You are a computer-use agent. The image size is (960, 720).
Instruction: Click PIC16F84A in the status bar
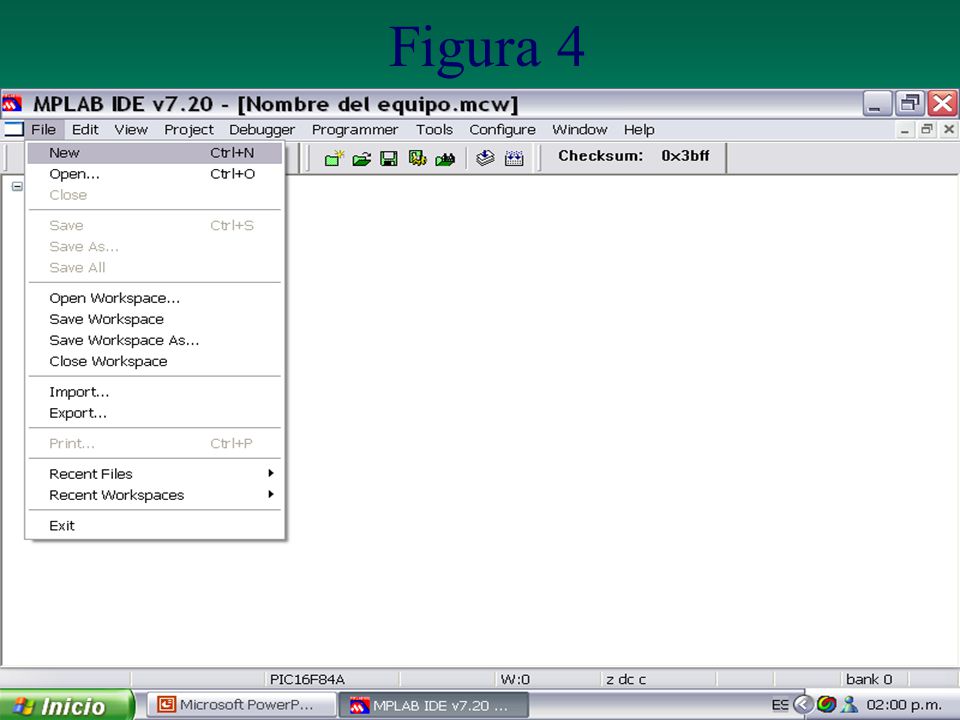pos(307,679)
